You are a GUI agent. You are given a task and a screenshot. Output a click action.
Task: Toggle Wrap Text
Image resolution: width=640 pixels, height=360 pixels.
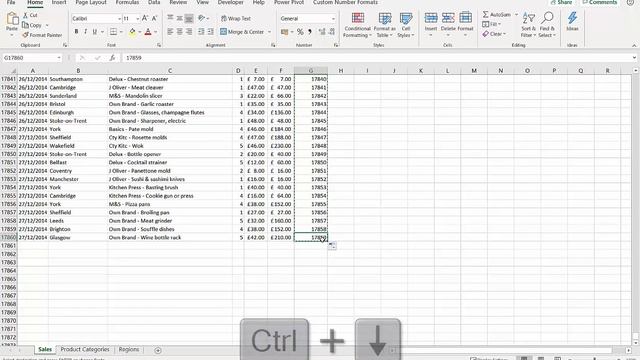click(x=236, y=18)
